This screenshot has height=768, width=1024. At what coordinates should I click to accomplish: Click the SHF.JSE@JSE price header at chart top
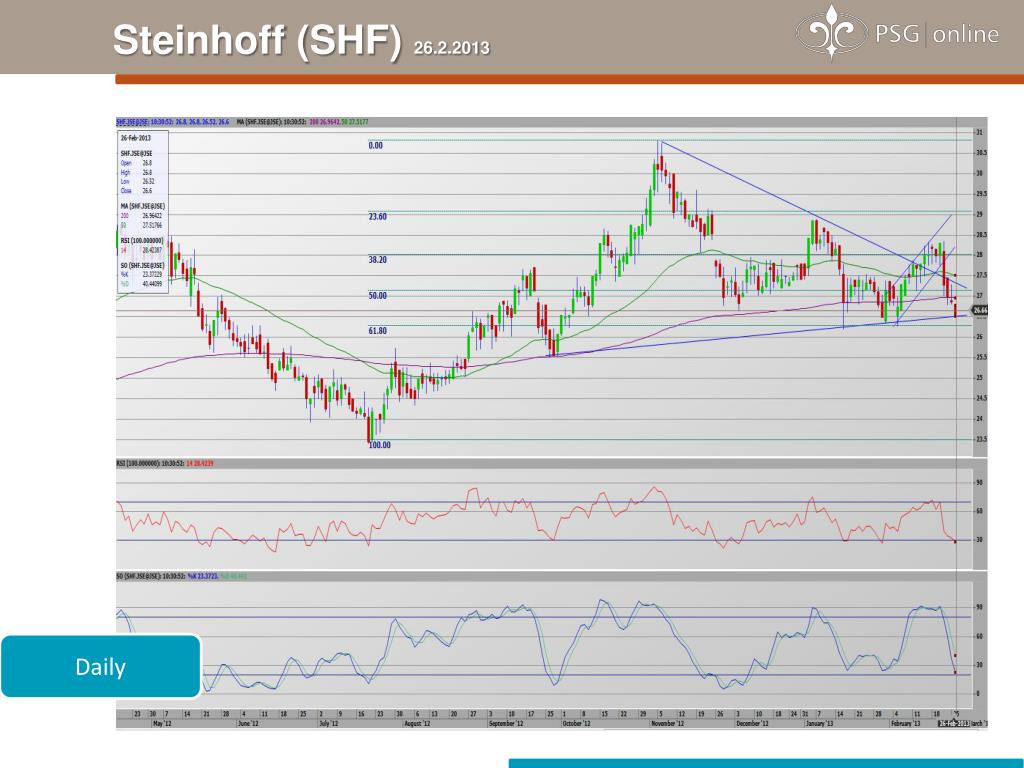point(172,121)
